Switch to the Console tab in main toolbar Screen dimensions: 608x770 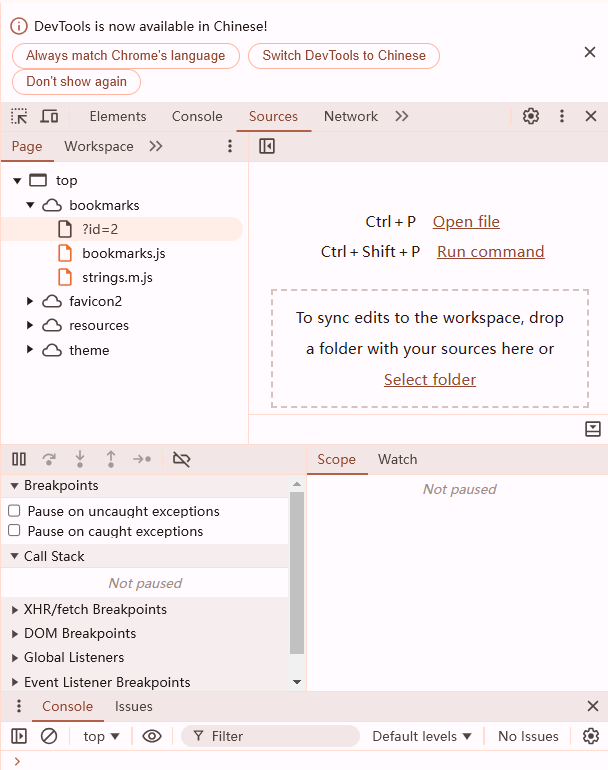point(197,116)
